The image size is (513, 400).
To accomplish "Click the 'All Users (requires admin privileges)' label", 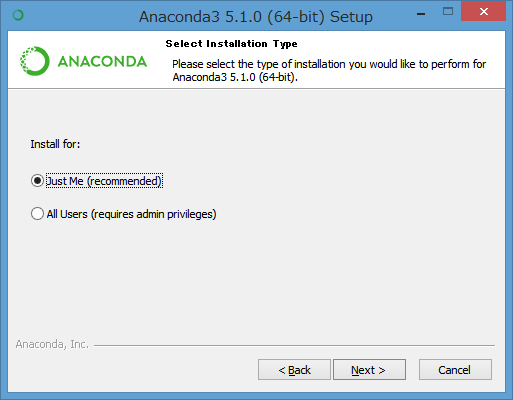I will pyautogui.click(x=131, y=214).
